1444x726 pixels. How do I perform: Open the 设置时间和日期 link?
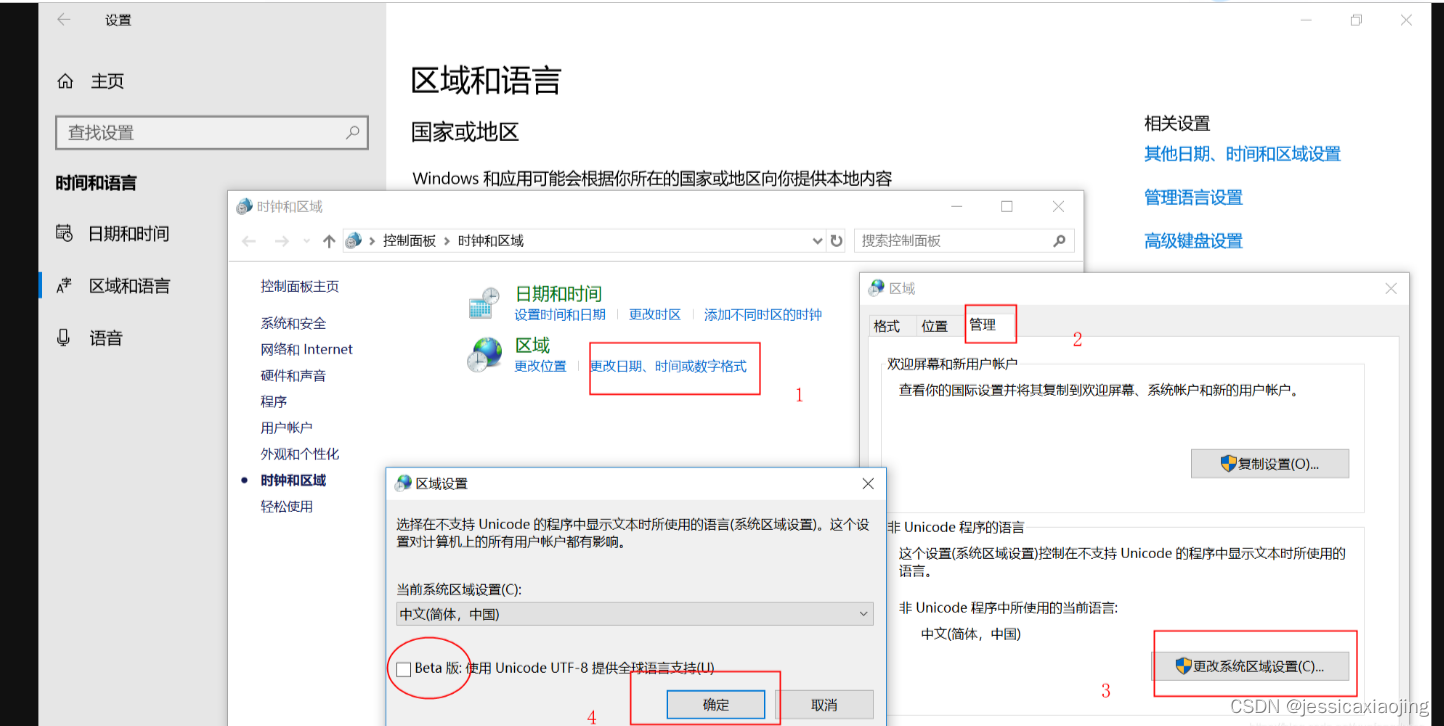coord(560,315)
